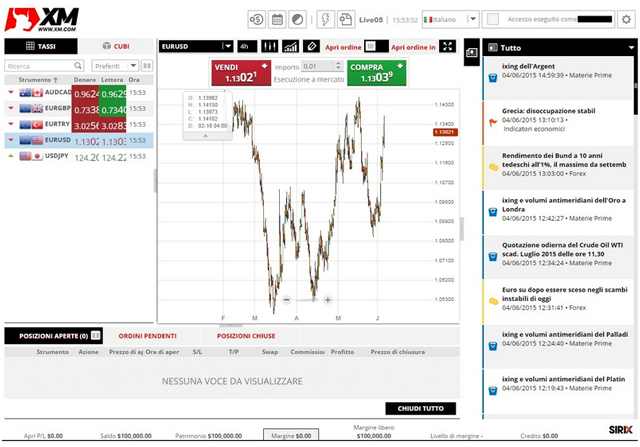Open the chart indicators icon
The image size is (640, 447).
290,46
